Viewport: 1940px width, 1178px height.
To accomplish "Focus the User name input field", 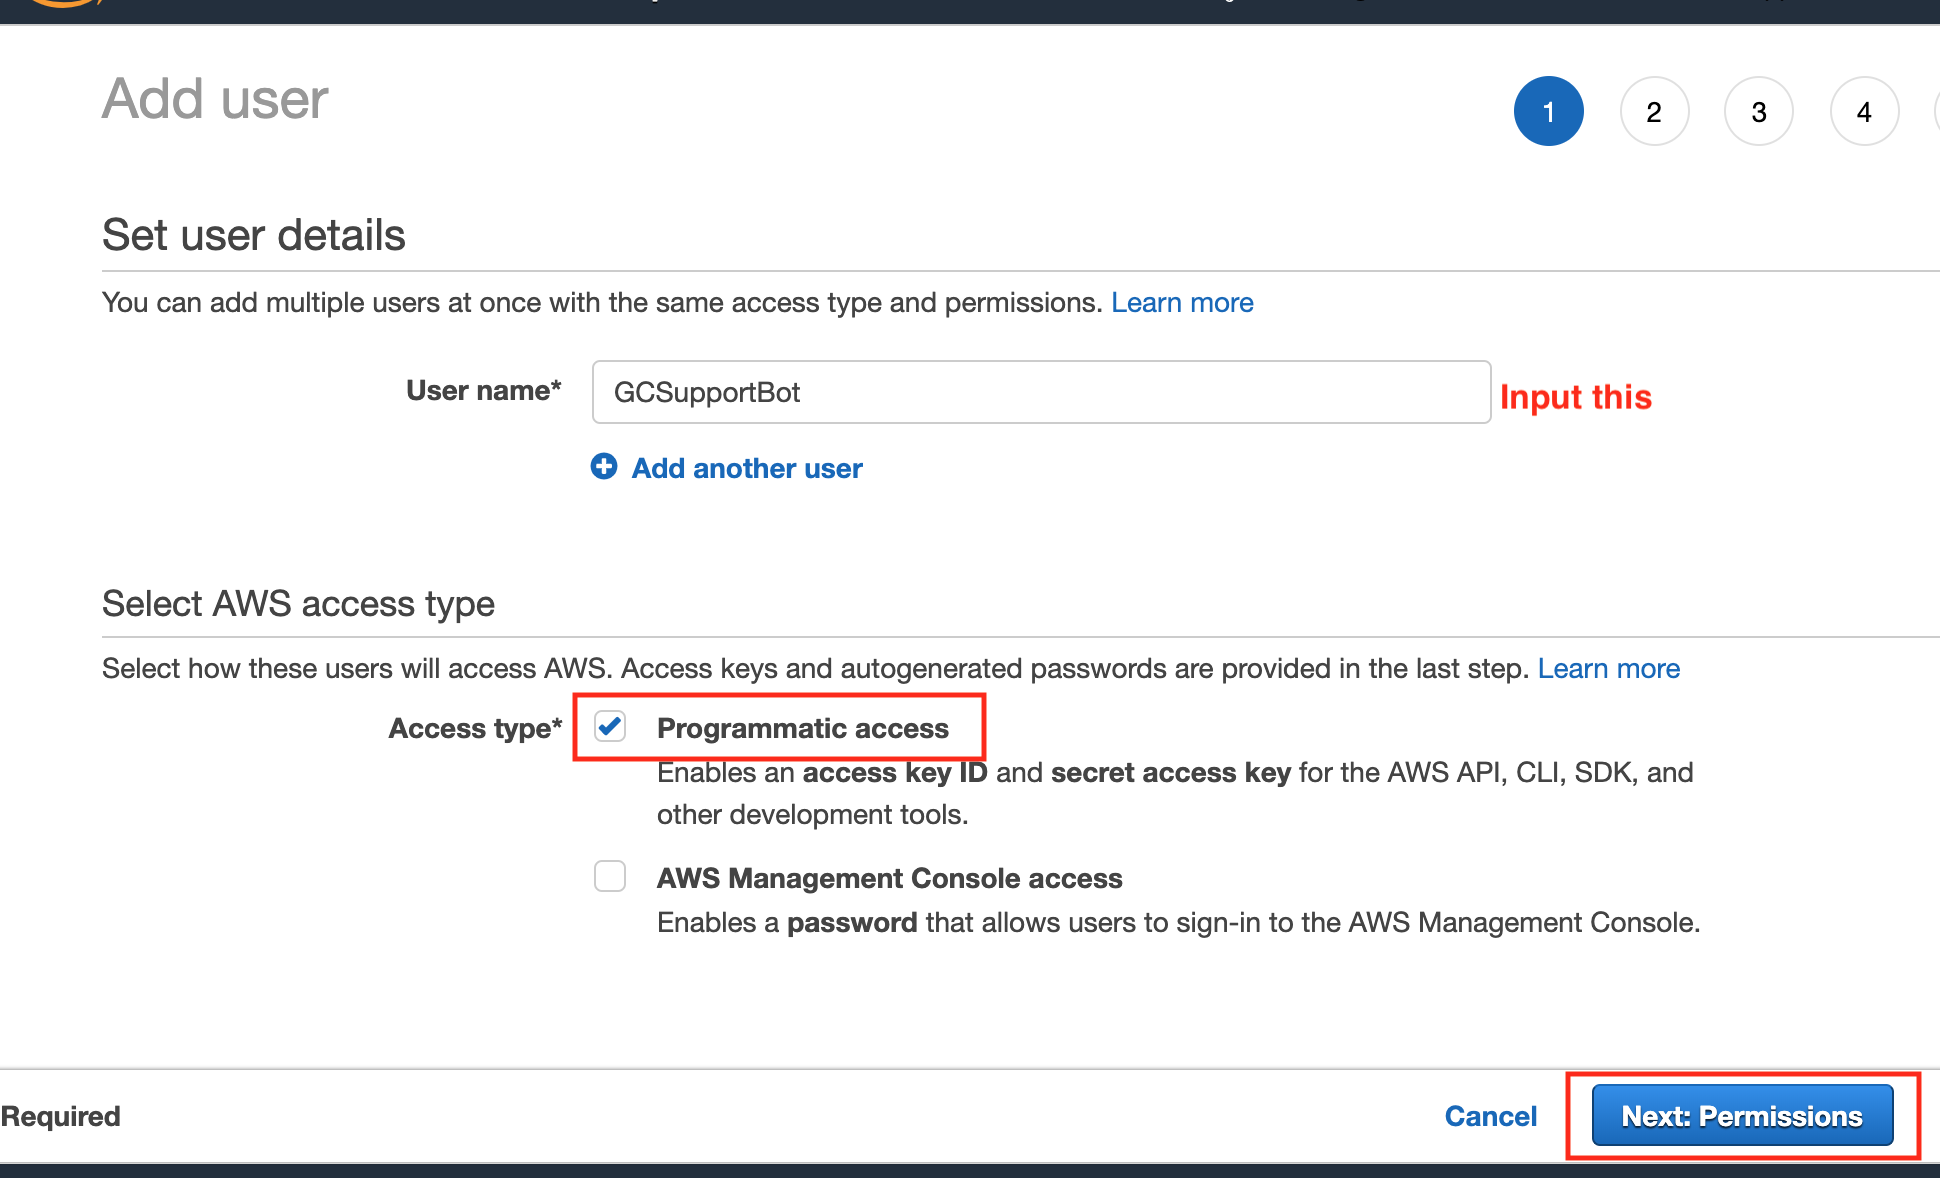I will (1040, 392).
